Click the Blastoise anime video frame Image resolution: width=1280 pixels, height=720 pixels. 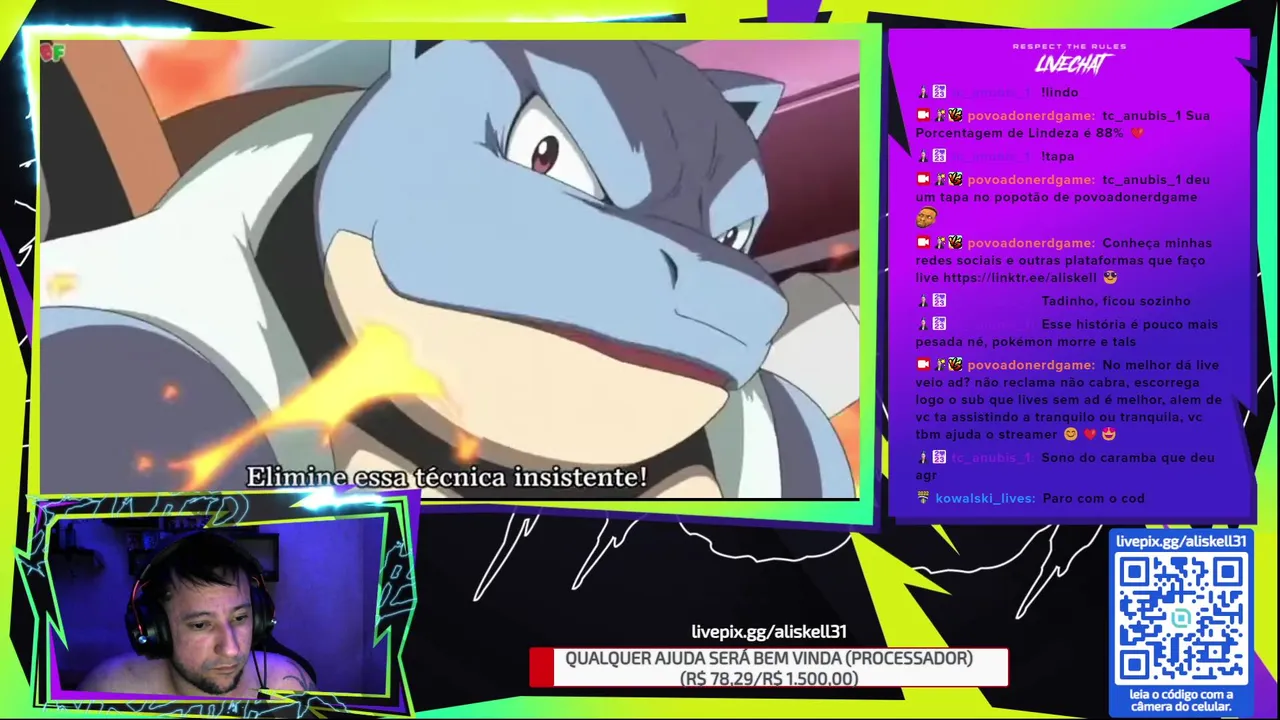tap(449, 268)
